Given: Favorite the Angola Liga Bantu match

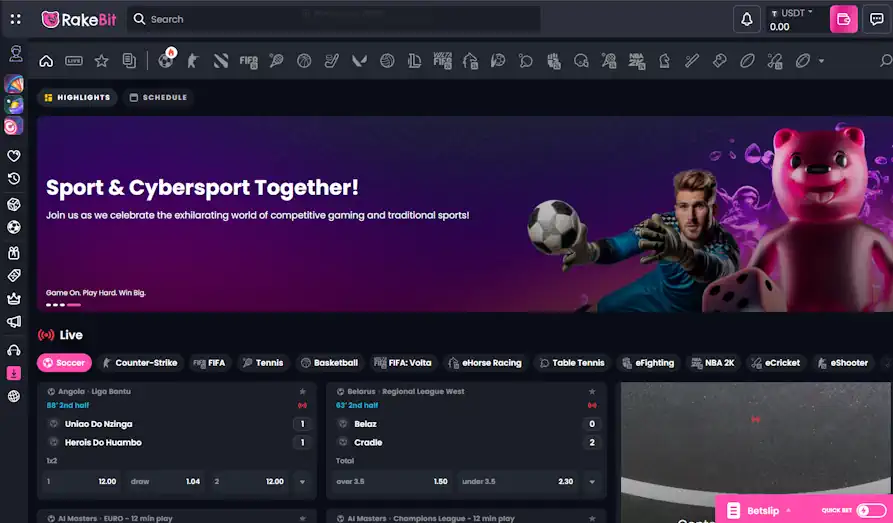Looking at the screenshot, I should [x=302, y=391].
